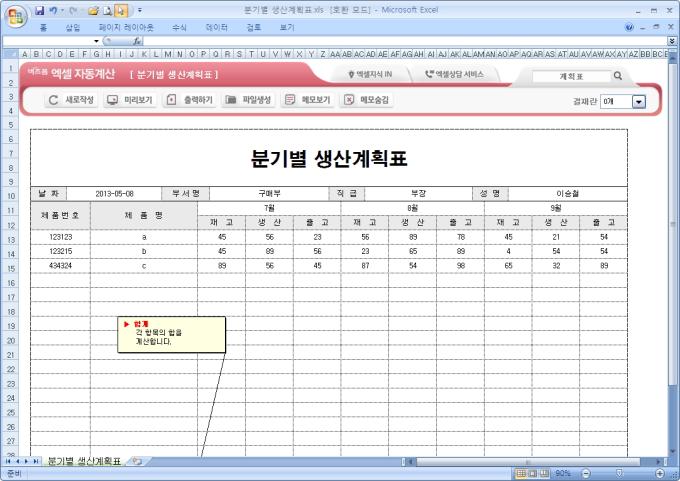
Task: Open the 페이지 레이아웃 ribbon tab
Action: coord(126,27)
